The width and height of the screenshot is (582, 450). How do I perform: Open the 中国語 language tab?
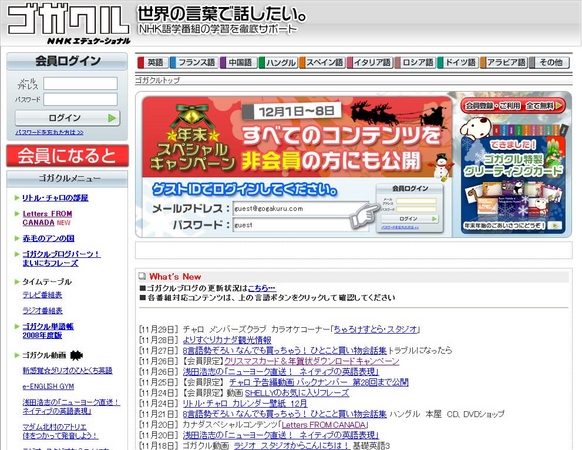238,62
